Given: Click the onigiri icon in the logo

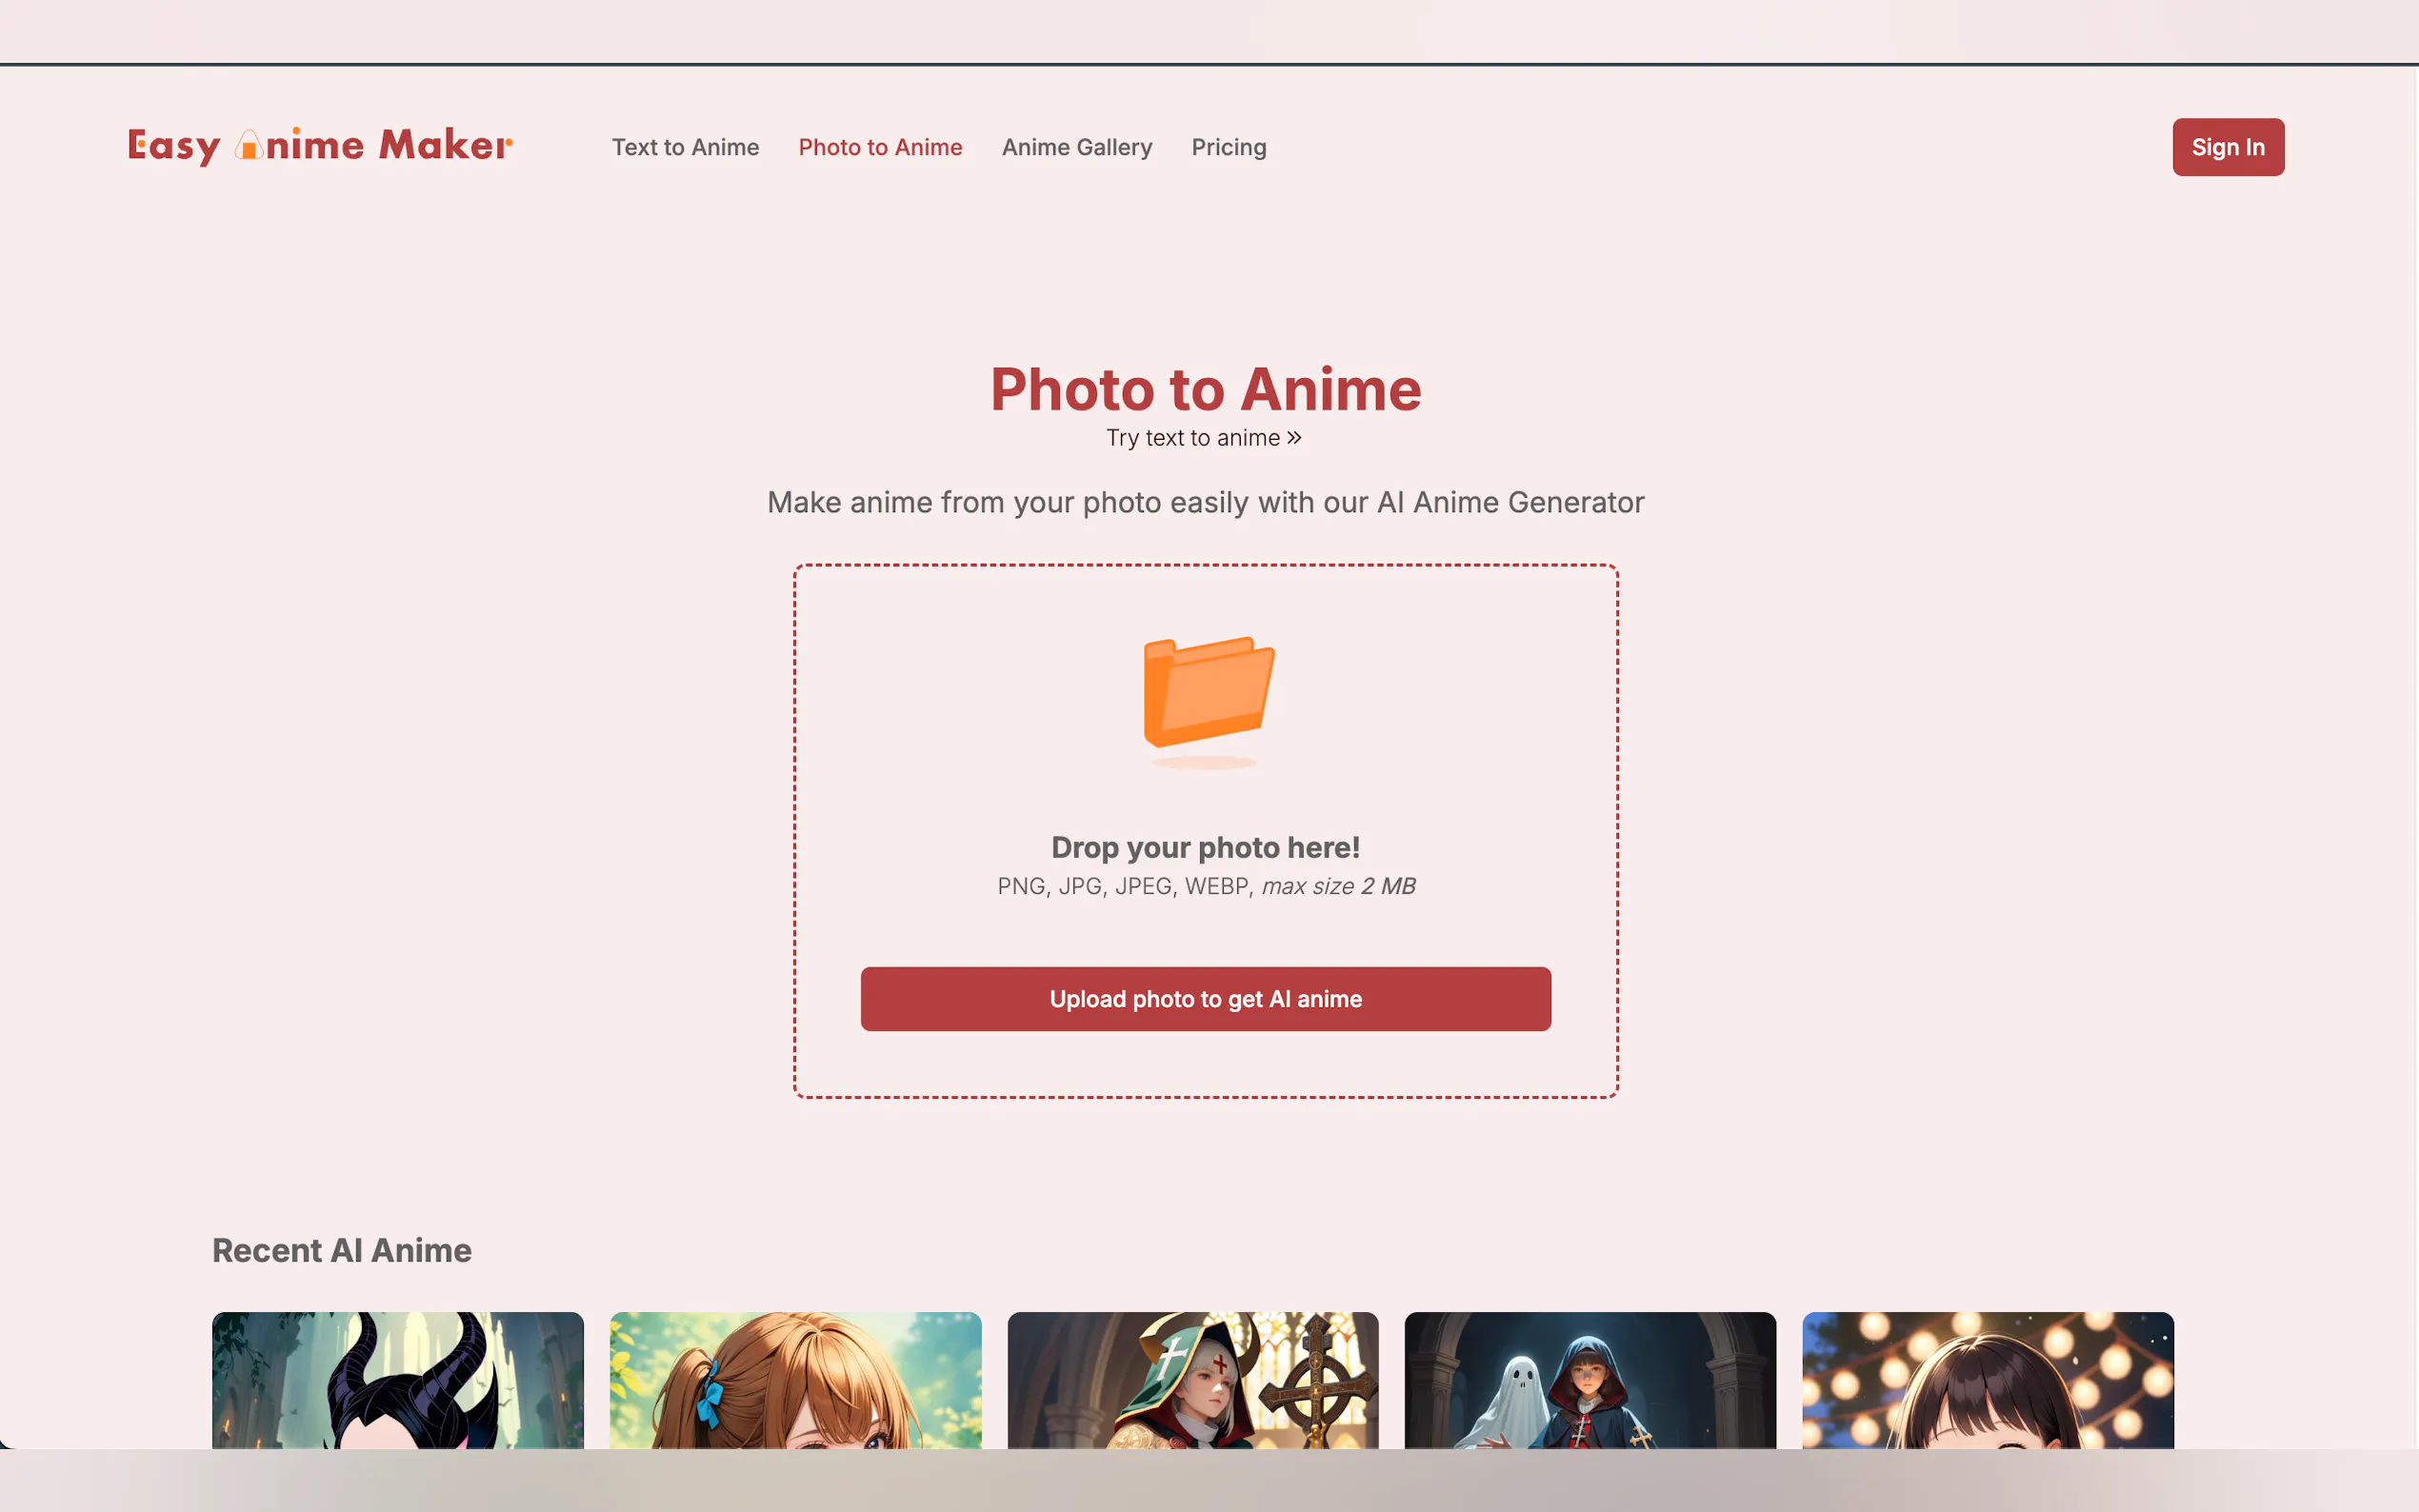Looking at the screenshot, I should pyautogui.click(x=249, y=146).
